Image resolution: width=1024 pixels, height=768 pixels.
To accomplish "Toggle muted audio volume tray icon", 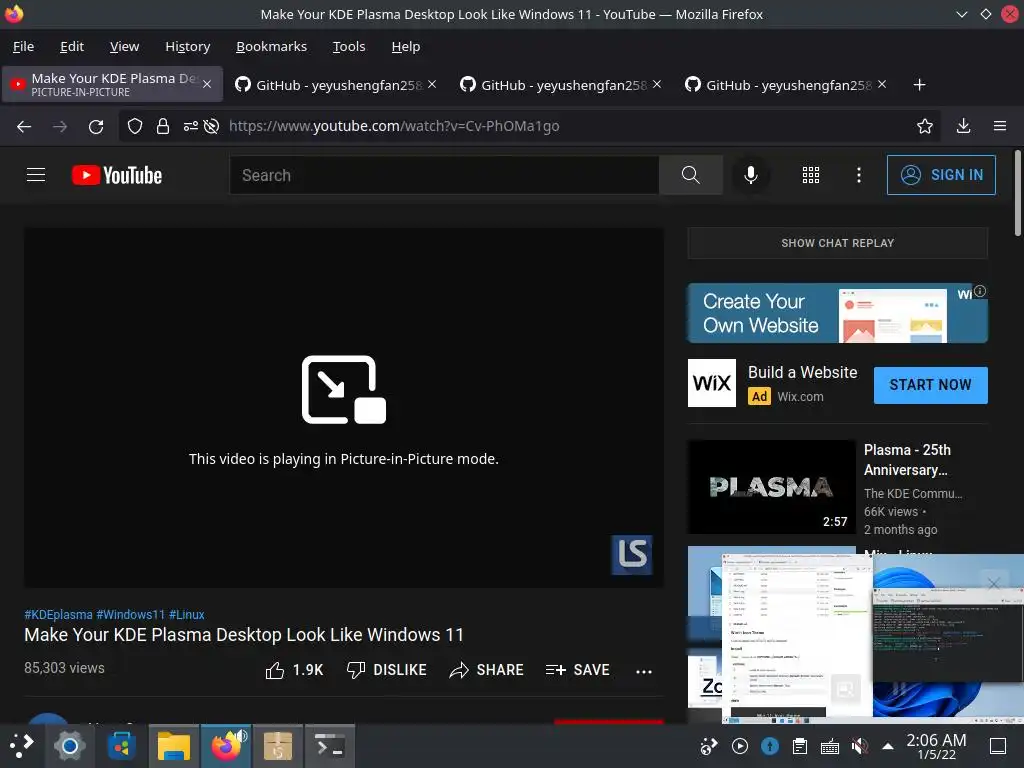I will pos(859,746).
